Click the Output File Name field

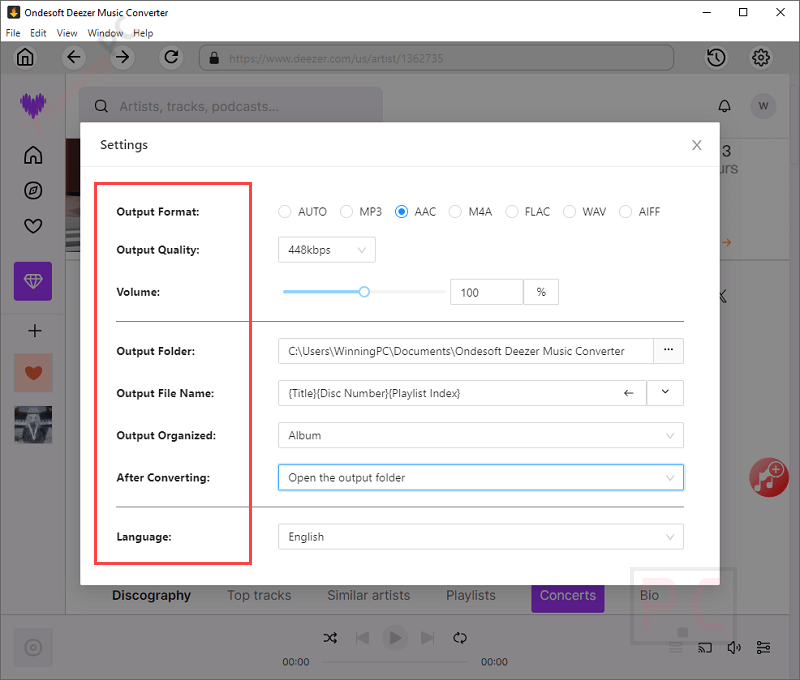point(462,393)
